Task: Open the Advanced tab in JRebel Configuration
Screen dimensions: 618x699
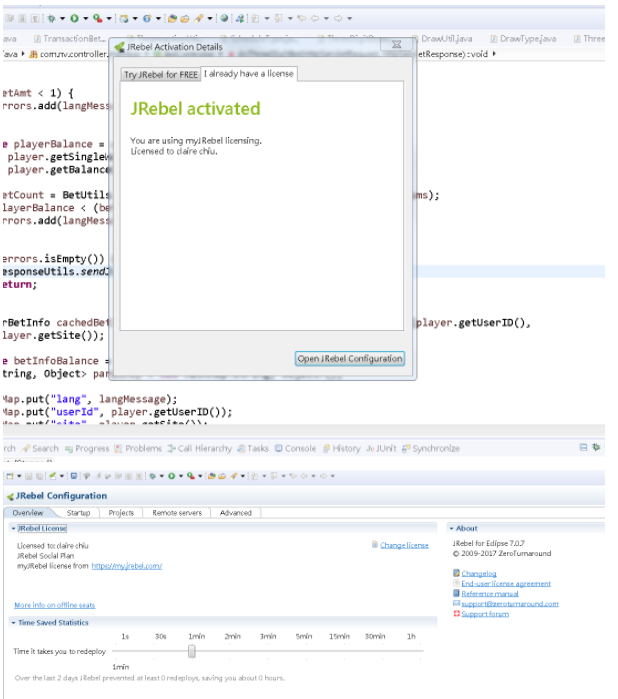Action: click(x=236, y=513)
